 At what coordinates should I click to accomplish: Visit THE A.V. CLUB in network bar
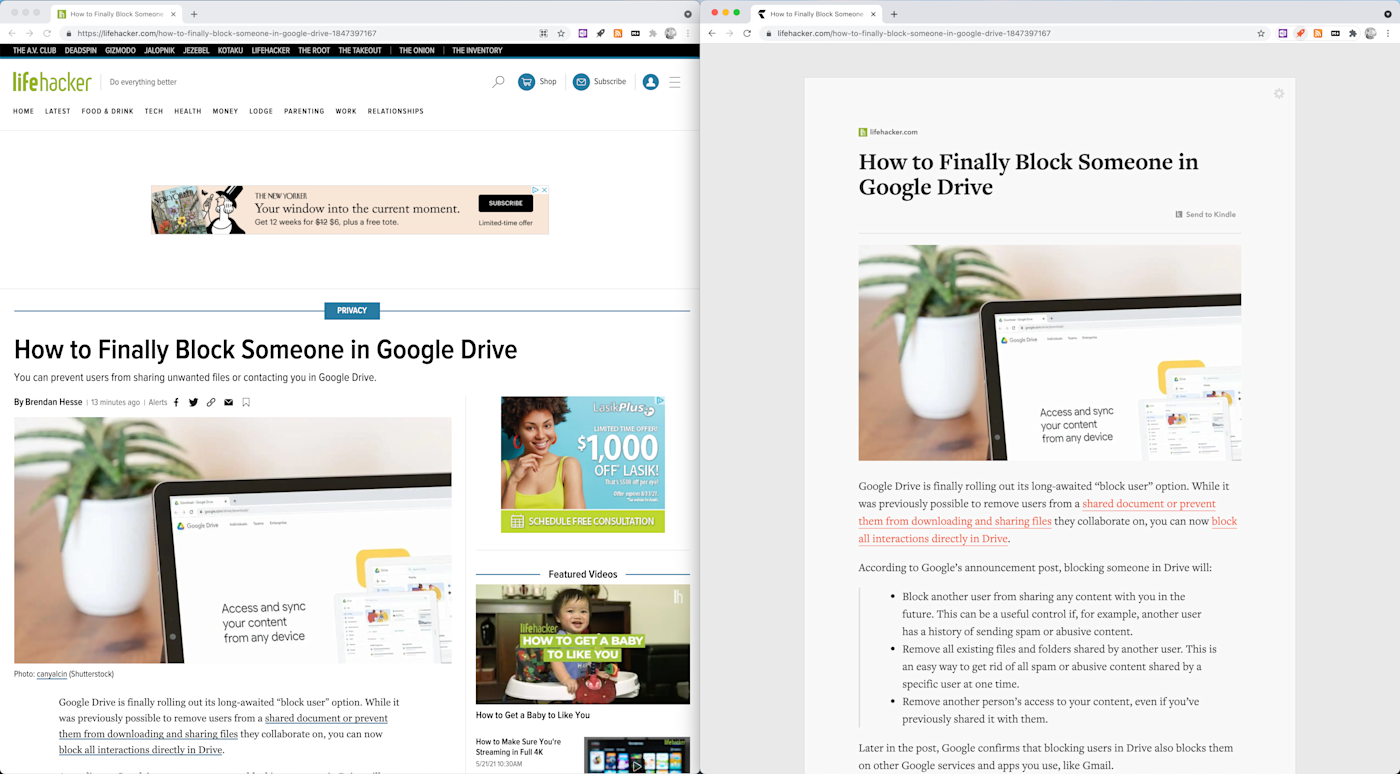(x=34, y=50)
